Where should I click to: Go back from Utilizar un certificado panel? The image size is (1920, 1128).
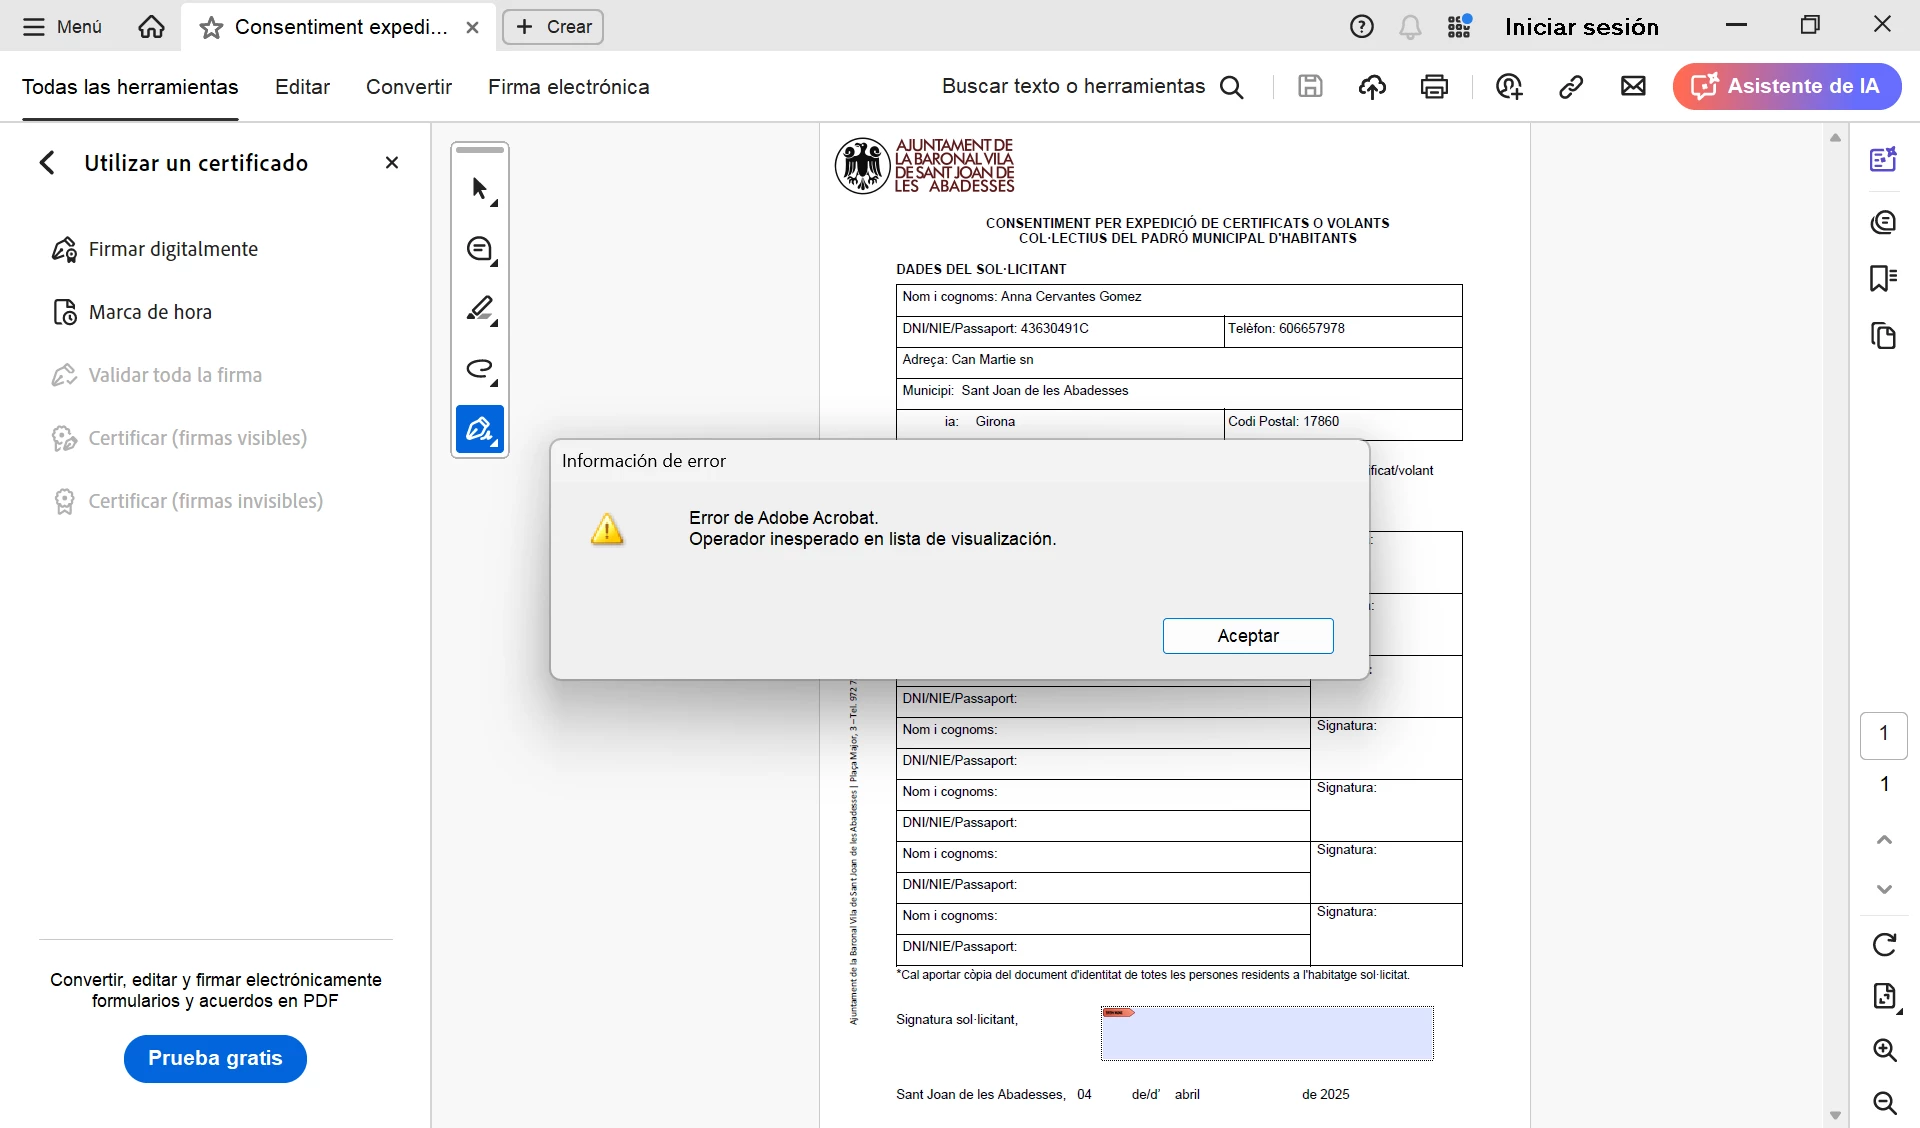47,163
